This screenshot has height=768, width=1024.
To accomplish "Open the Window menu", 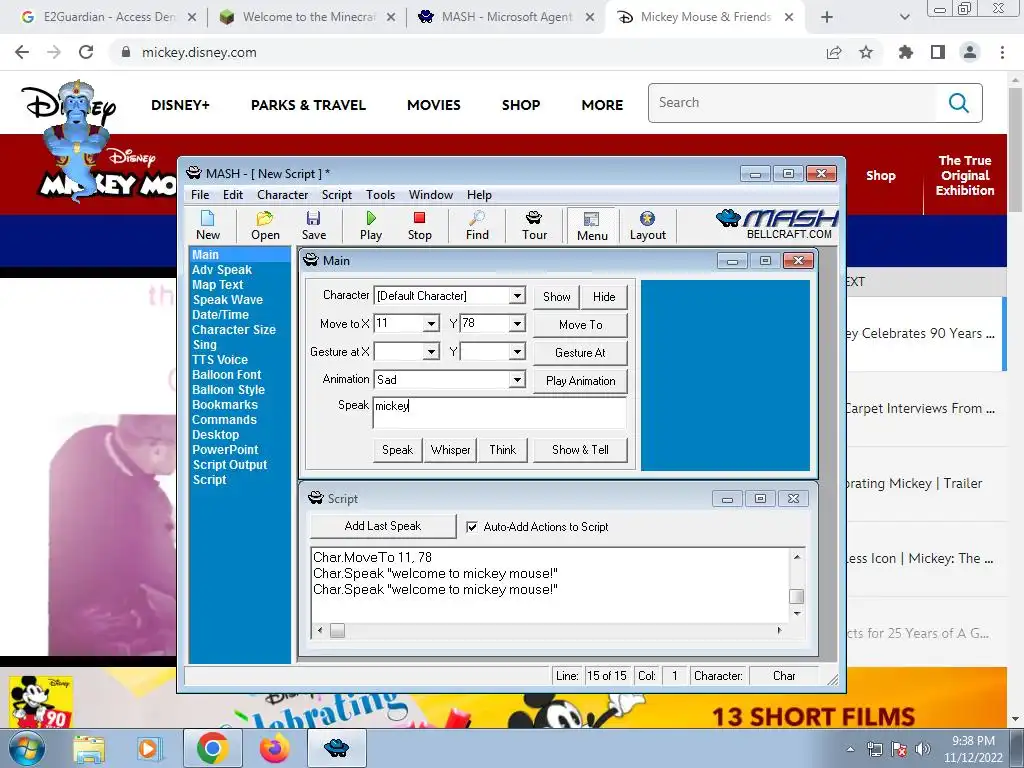I will pyautogui.click(x=430, y=195).
